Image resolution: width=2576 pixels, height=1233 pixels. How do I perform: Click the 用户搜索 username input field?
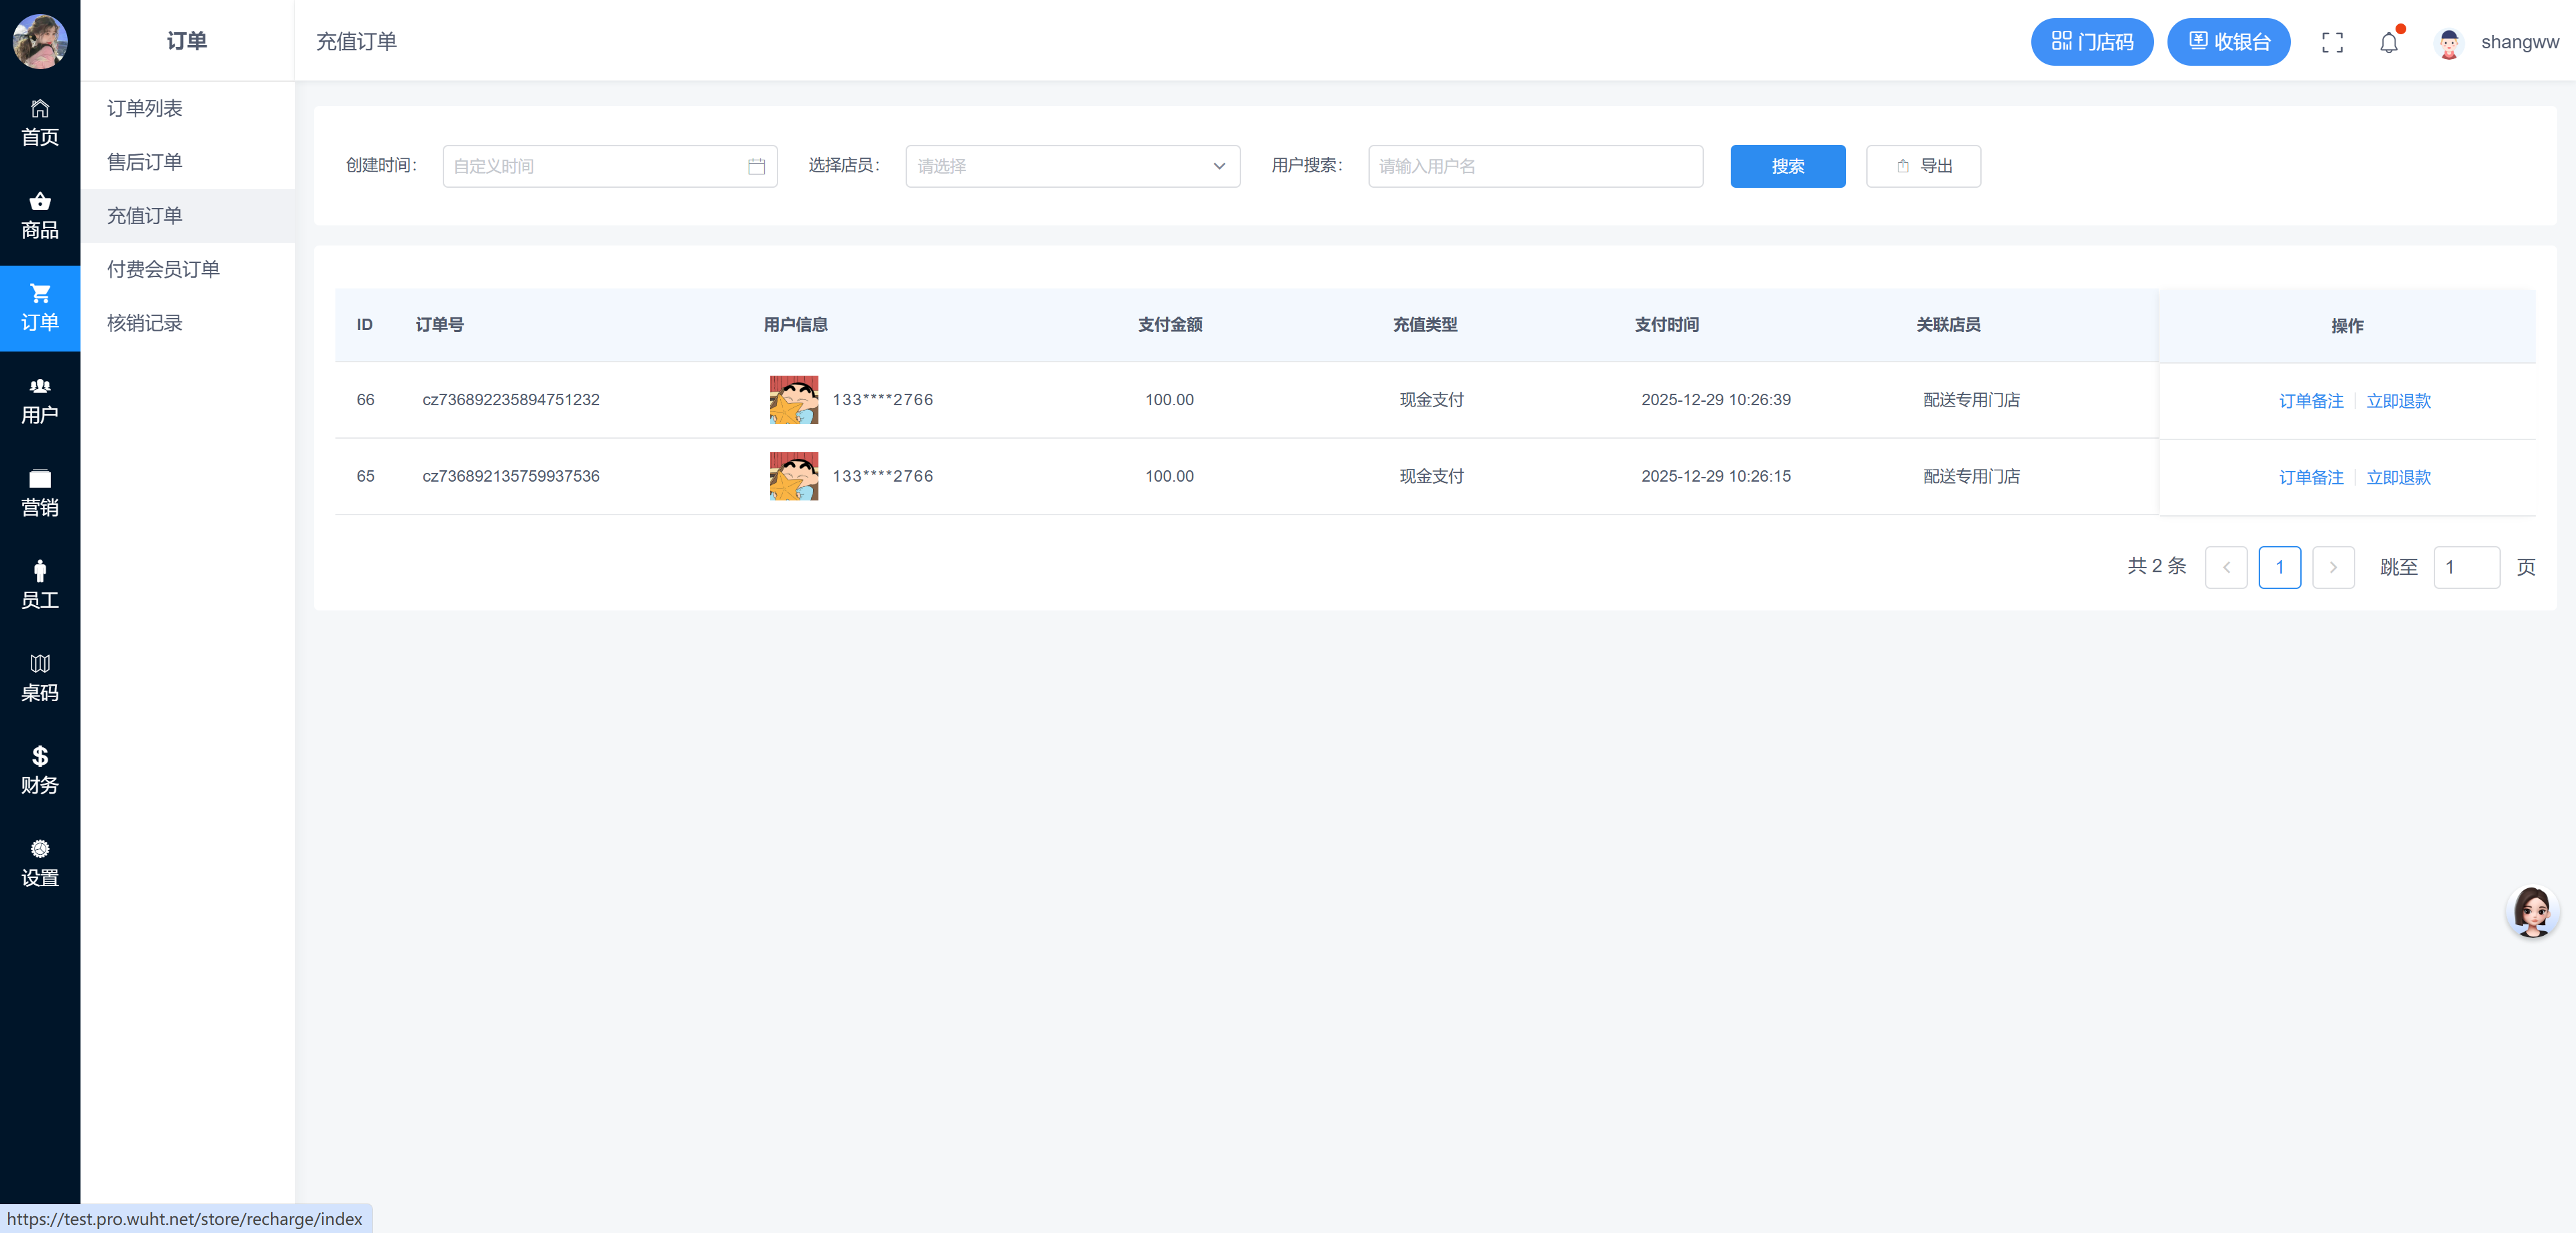1535,166
